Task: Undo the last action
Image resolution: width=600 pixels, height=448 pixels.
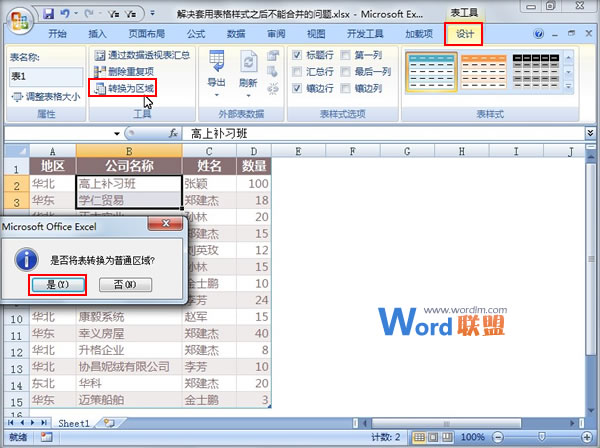Action: (65, 14)
